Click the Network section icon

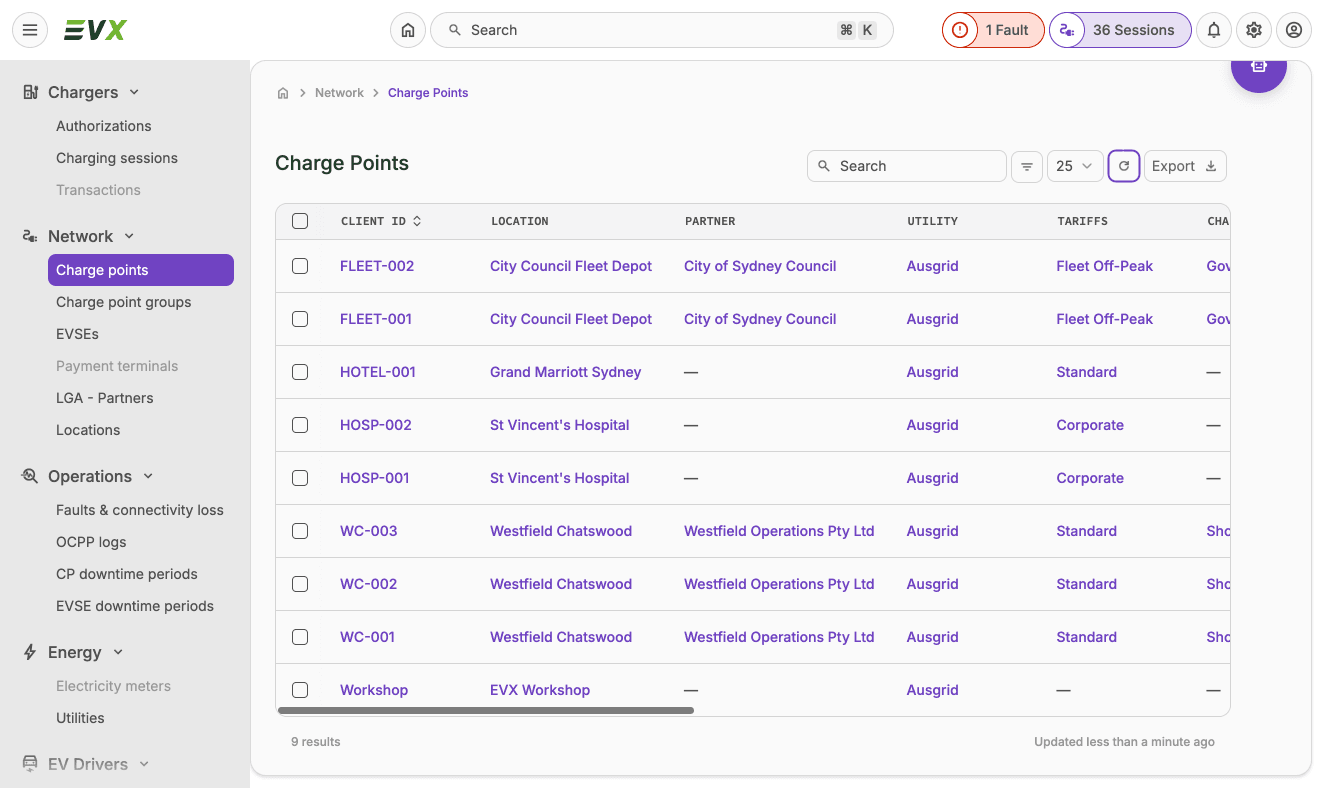31,236
